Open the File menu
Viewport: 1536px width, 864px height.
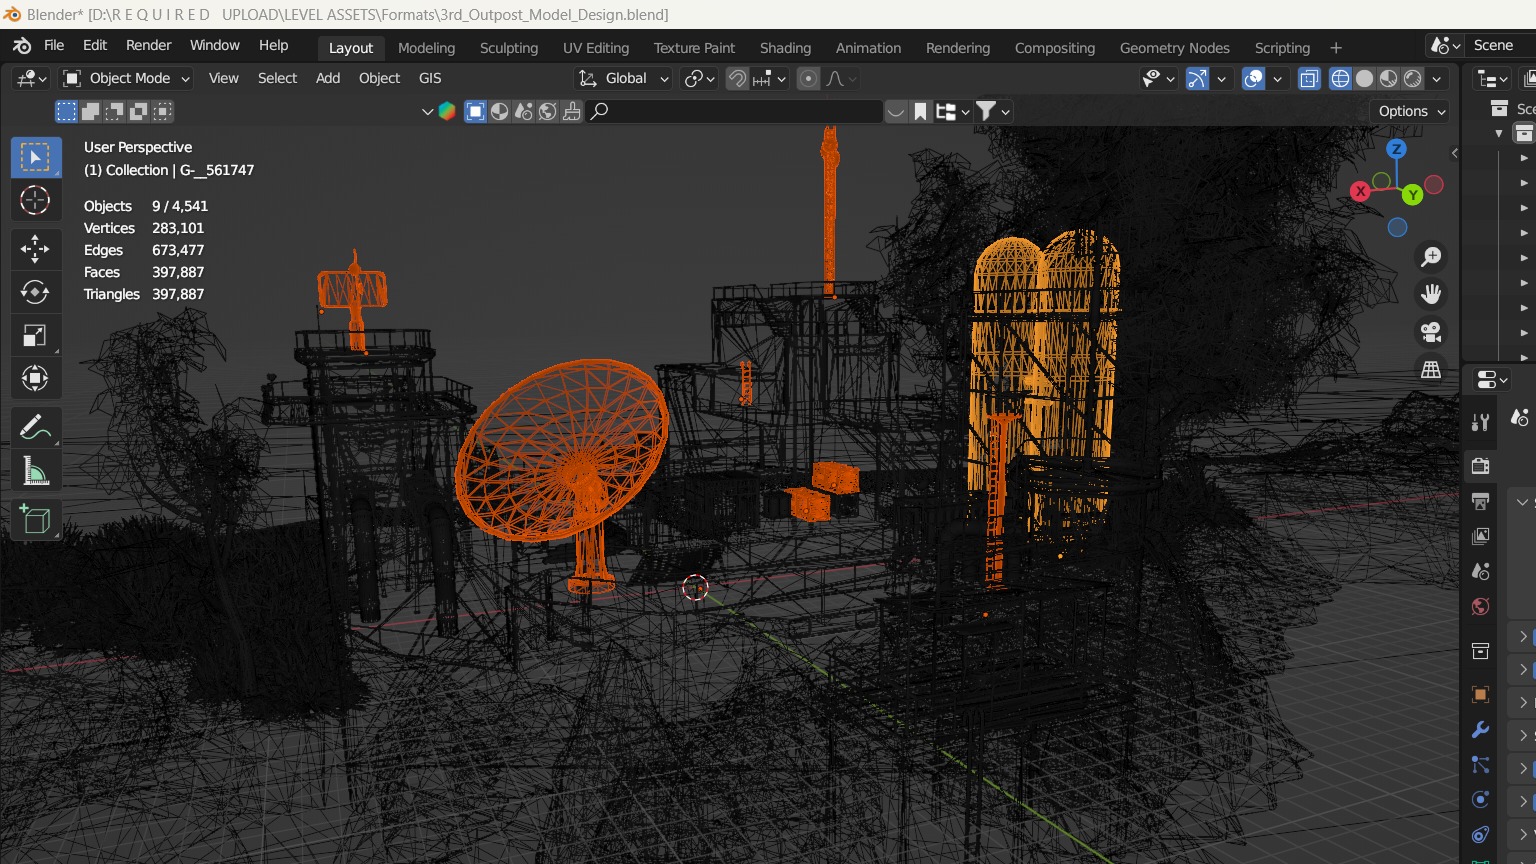click(54, 46)
